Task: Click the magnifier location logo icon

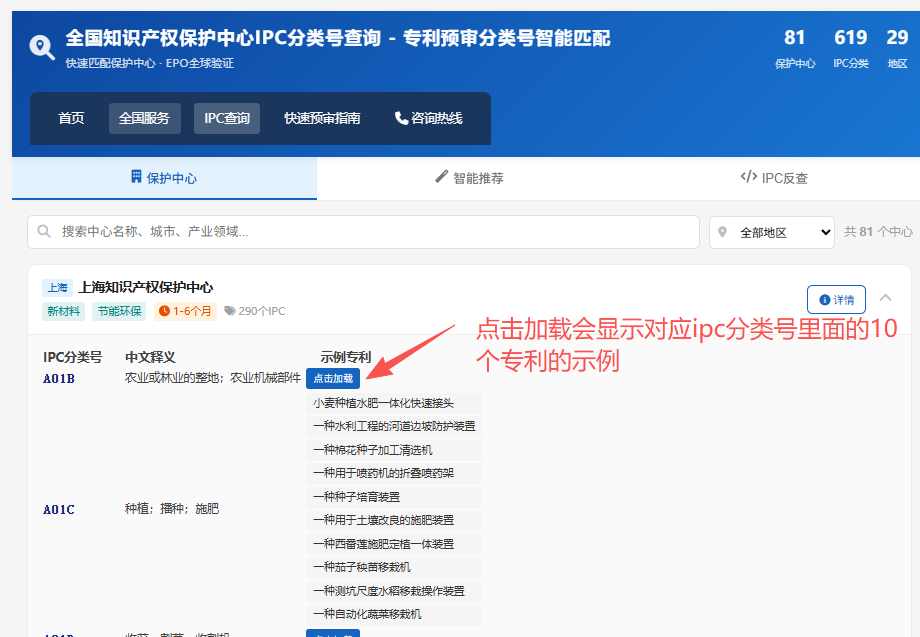Action: click(x=42, y=47)
